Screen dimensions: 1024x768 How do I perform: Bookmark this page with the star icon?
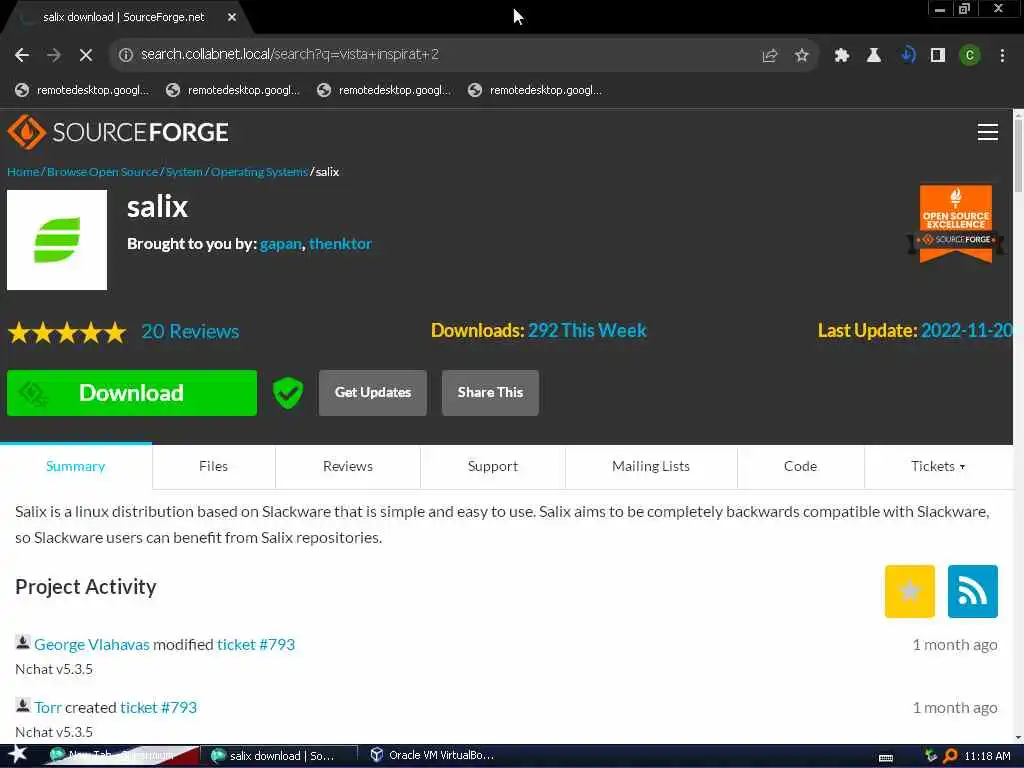[802, 56]
